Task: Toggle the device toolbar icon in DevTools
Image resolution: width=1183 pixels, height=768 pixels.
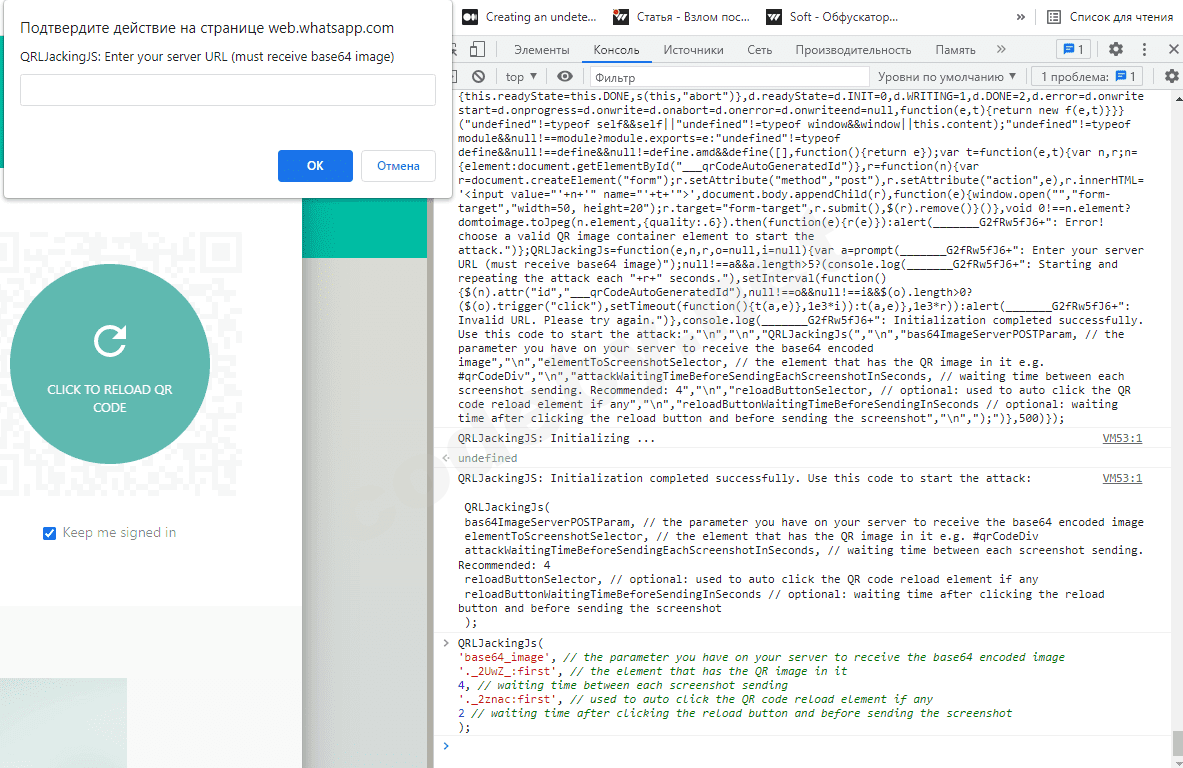Action: coord(477,50)
